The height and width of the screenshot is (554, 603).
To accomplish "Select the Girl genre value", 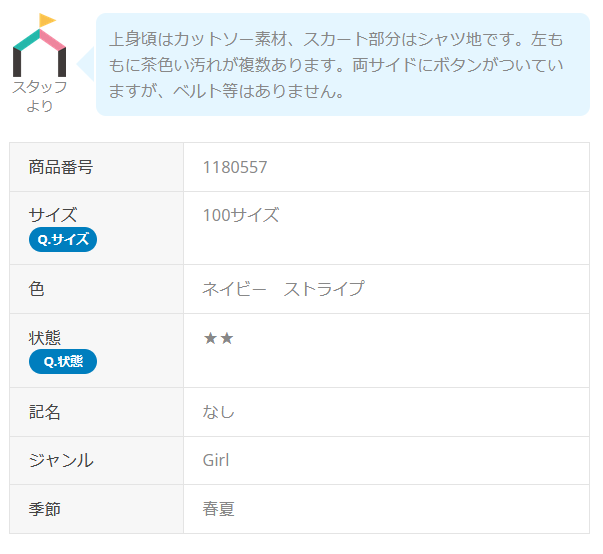I will coord(216,460).
